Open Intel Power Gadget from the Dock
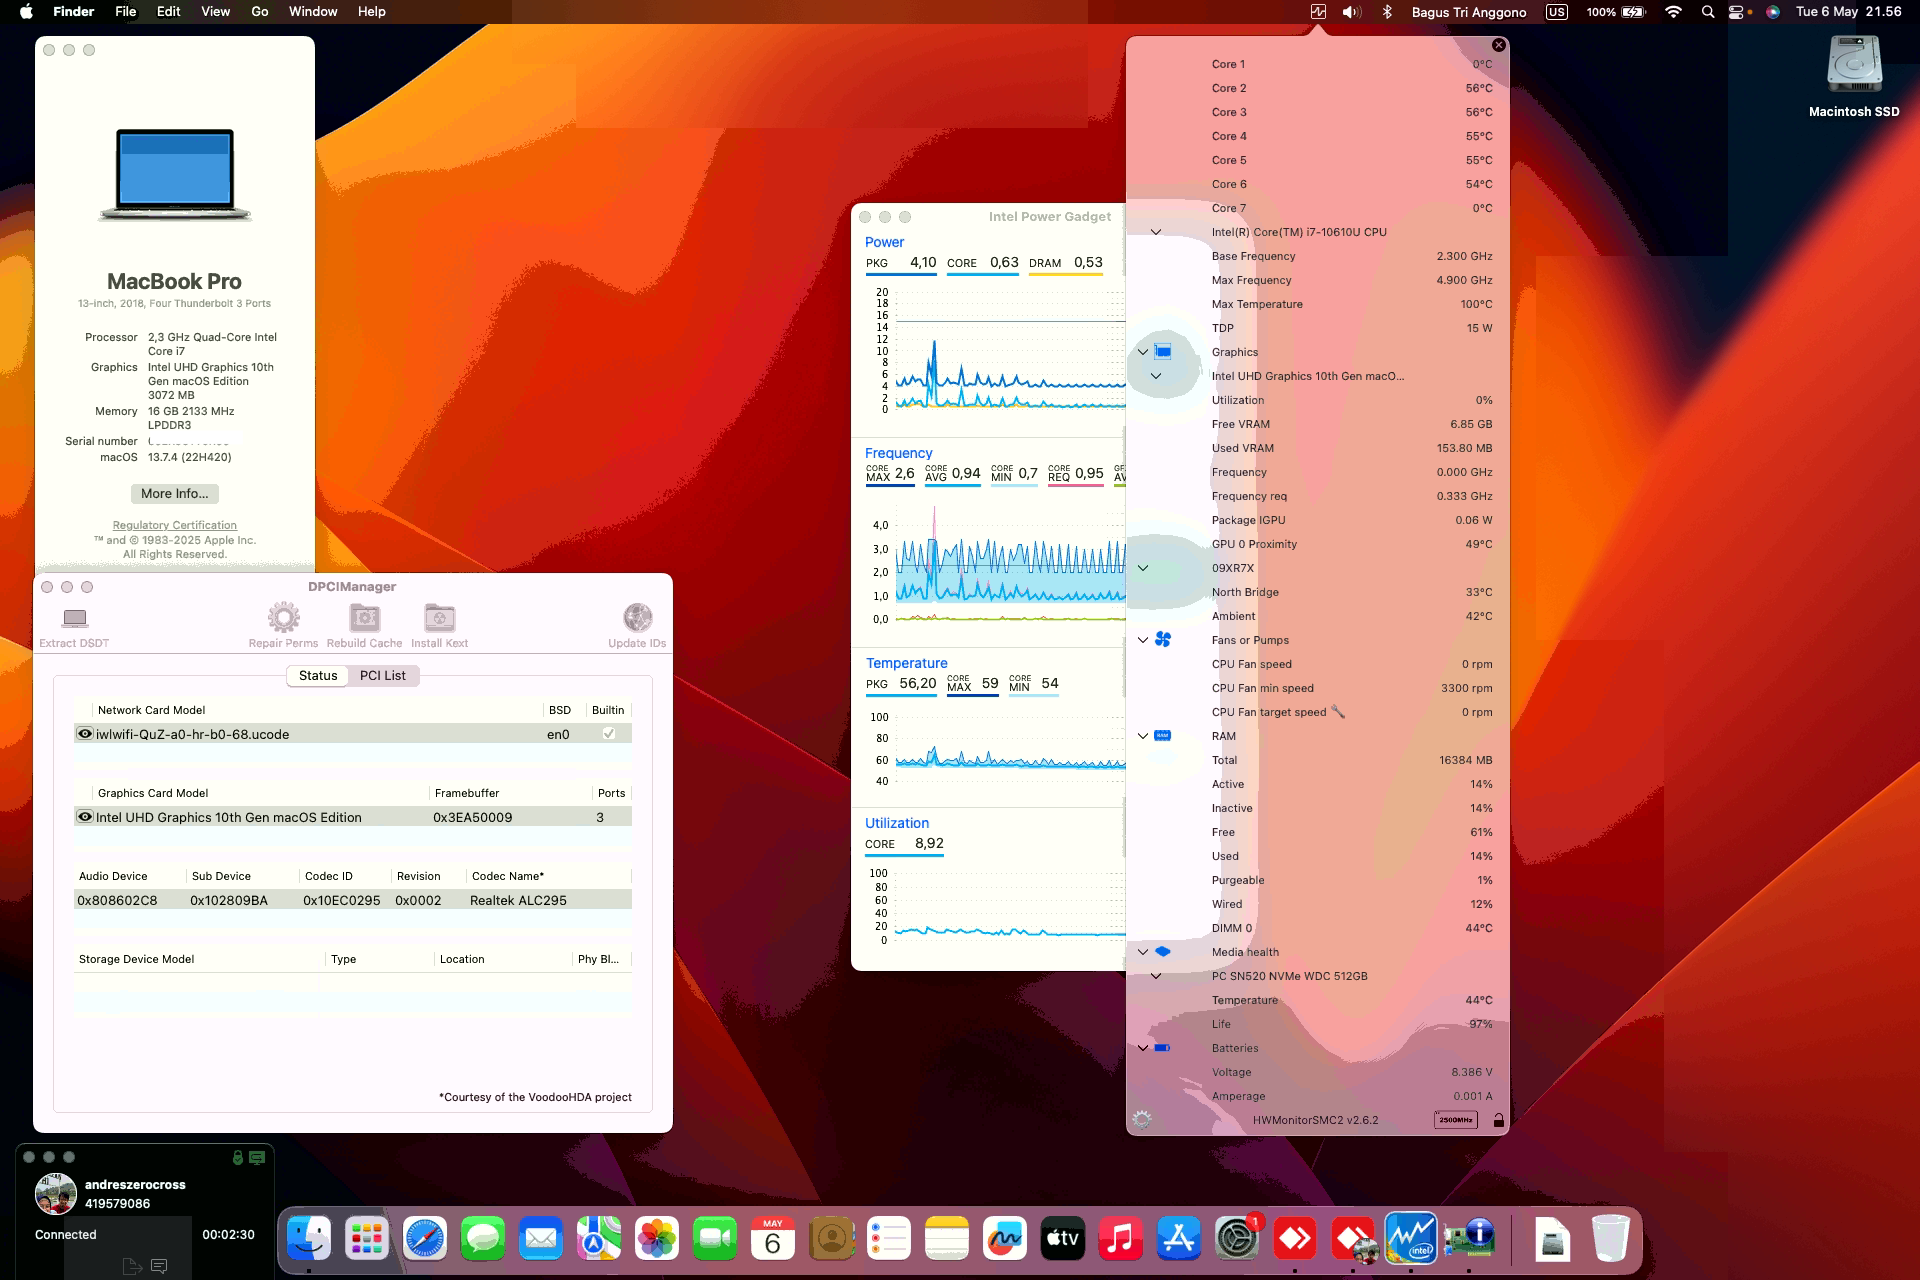Viewport: 1920px width, 1280px height. (1411, 1239)
